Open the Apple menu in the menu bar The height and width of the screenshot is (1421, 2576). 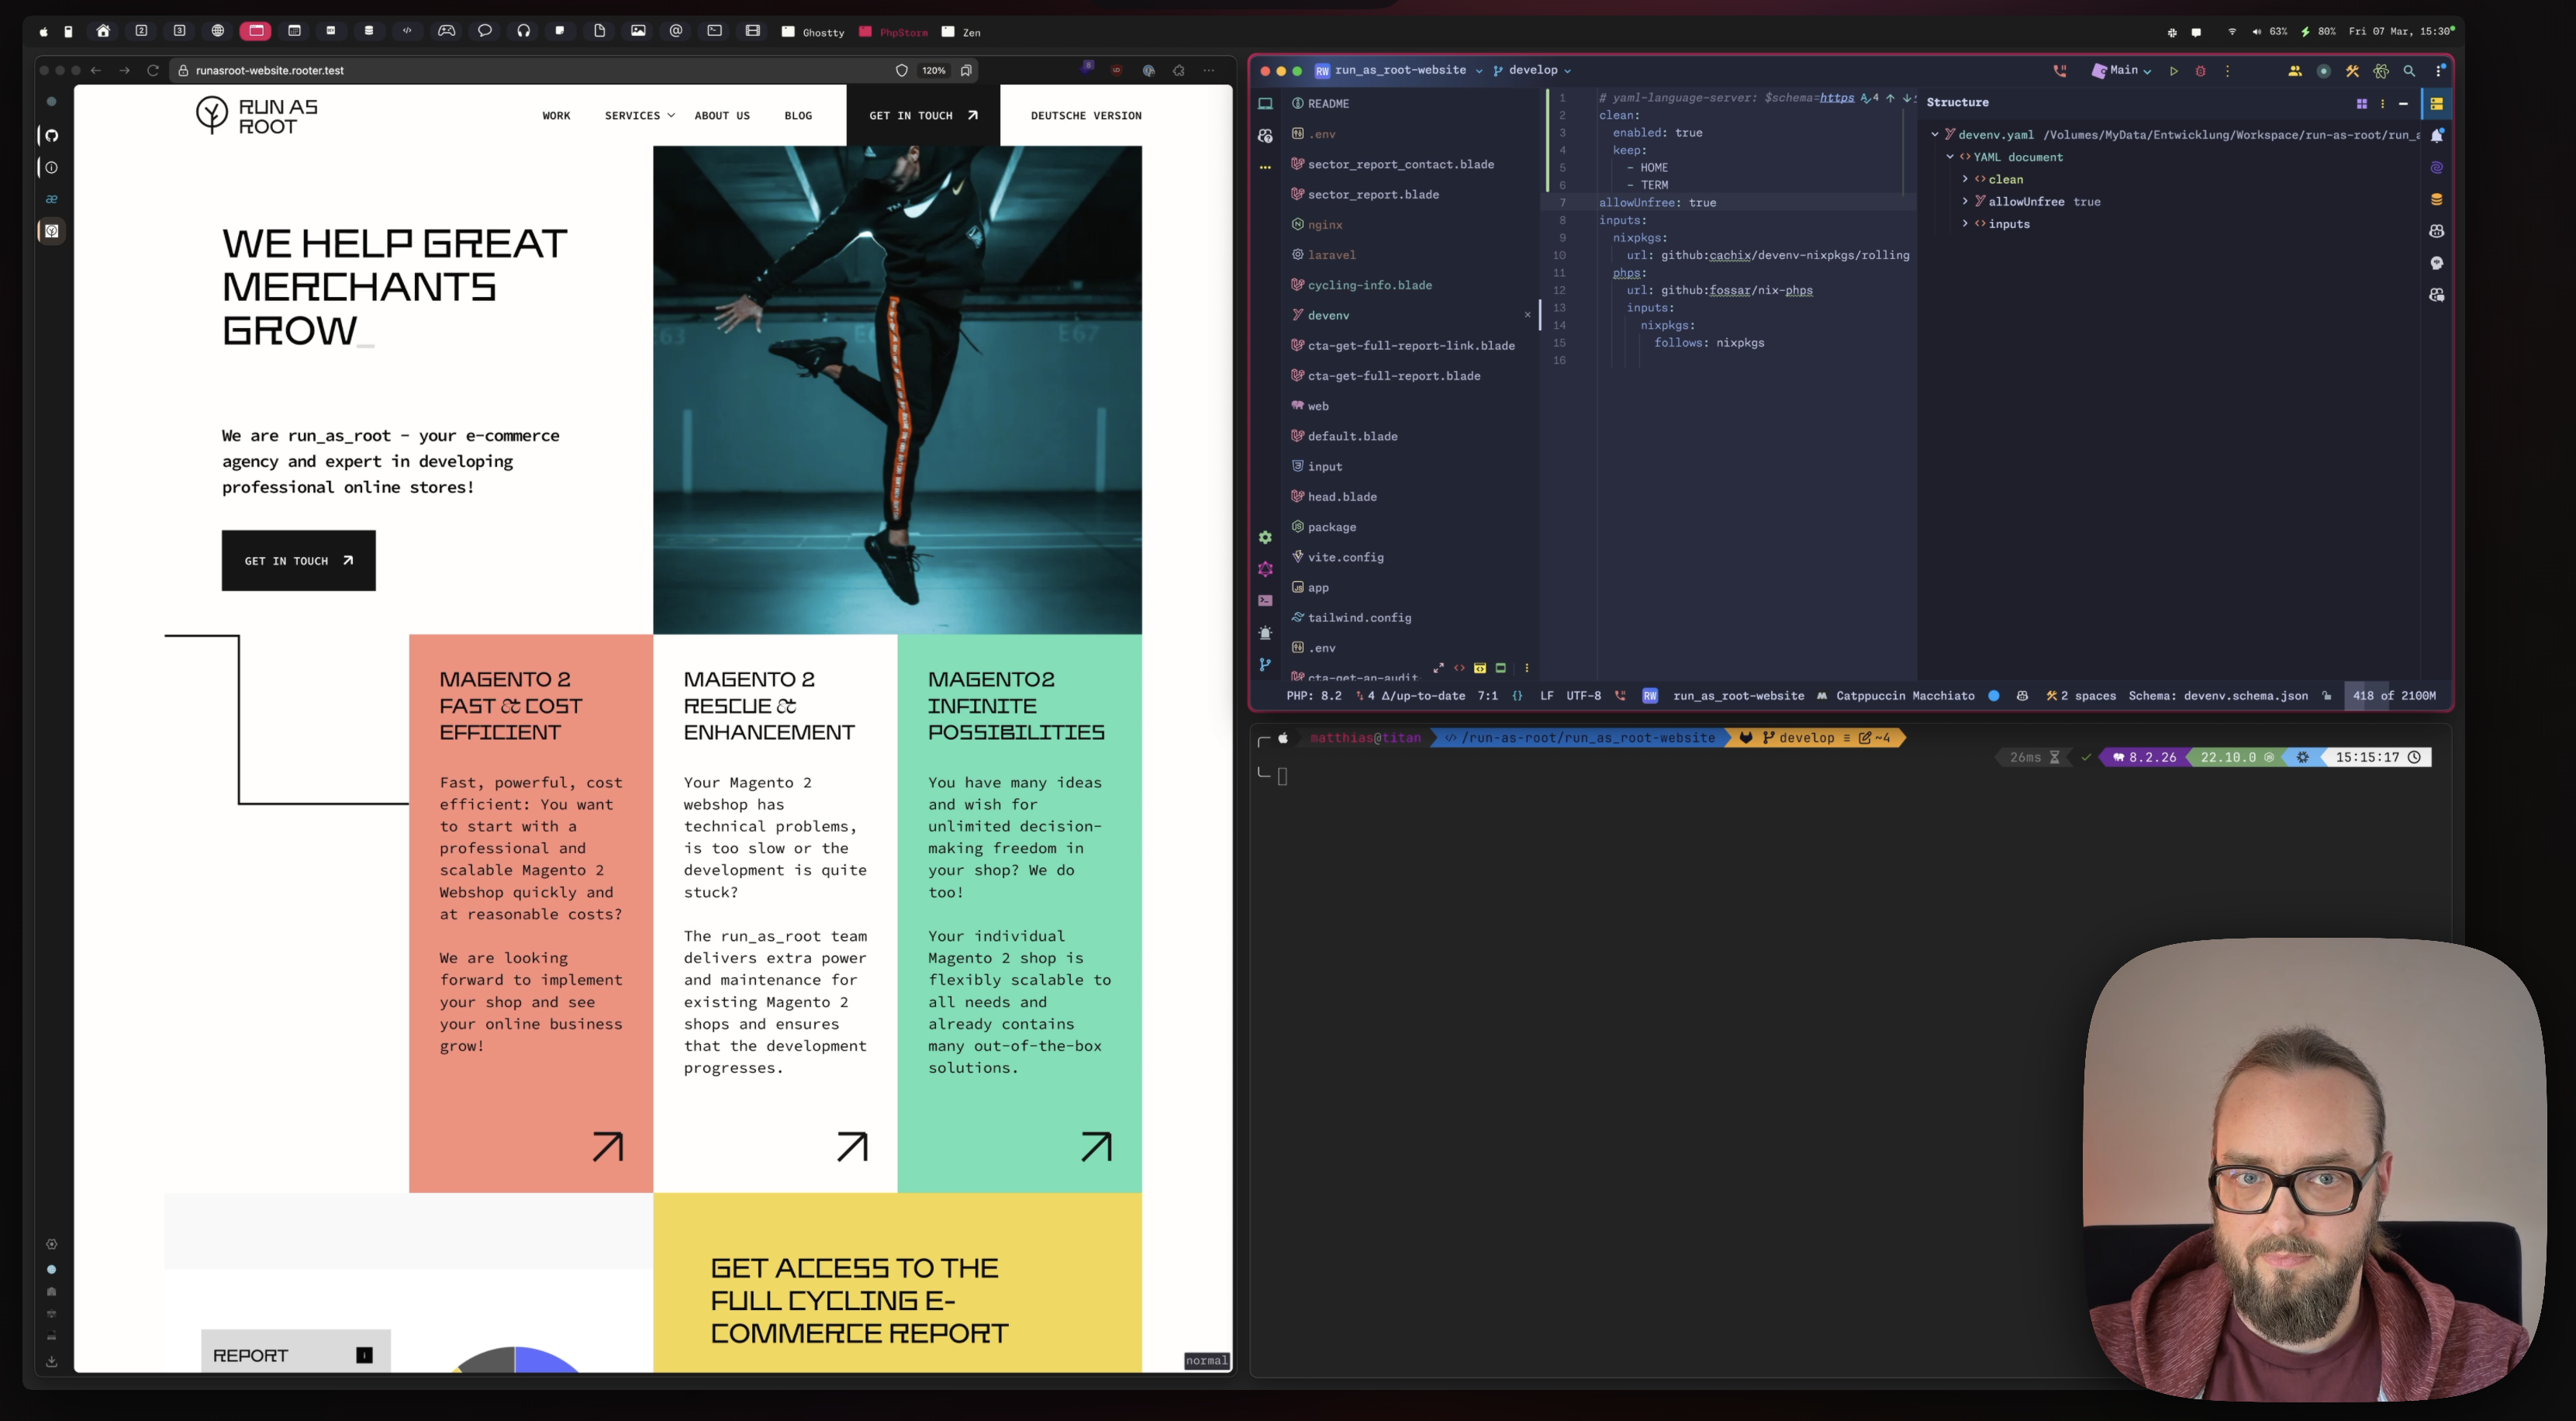click(43, 31)
